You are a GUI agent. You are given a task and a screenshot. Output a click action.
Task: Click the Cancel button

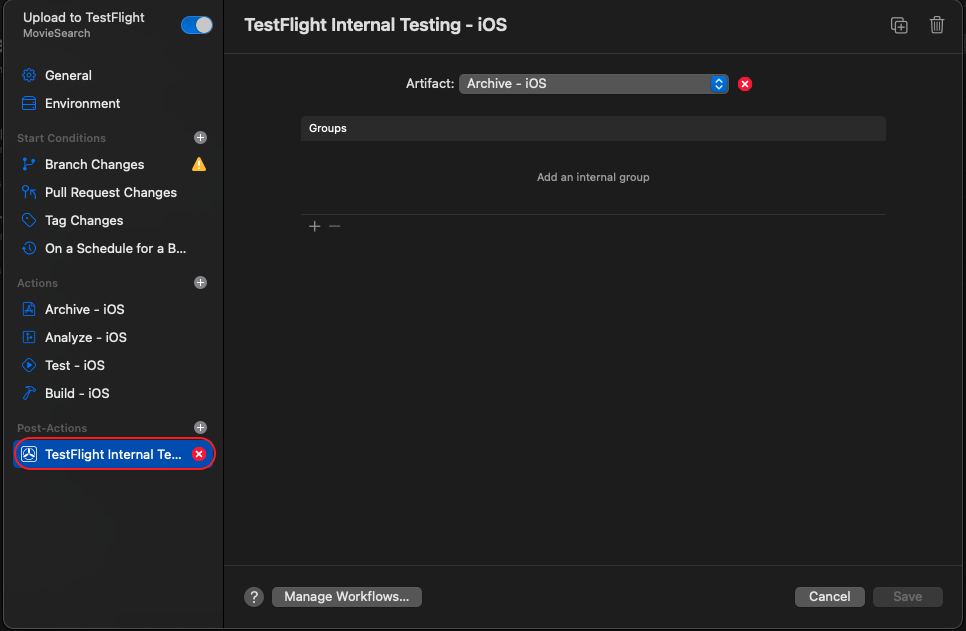click(x=829, y=596)
